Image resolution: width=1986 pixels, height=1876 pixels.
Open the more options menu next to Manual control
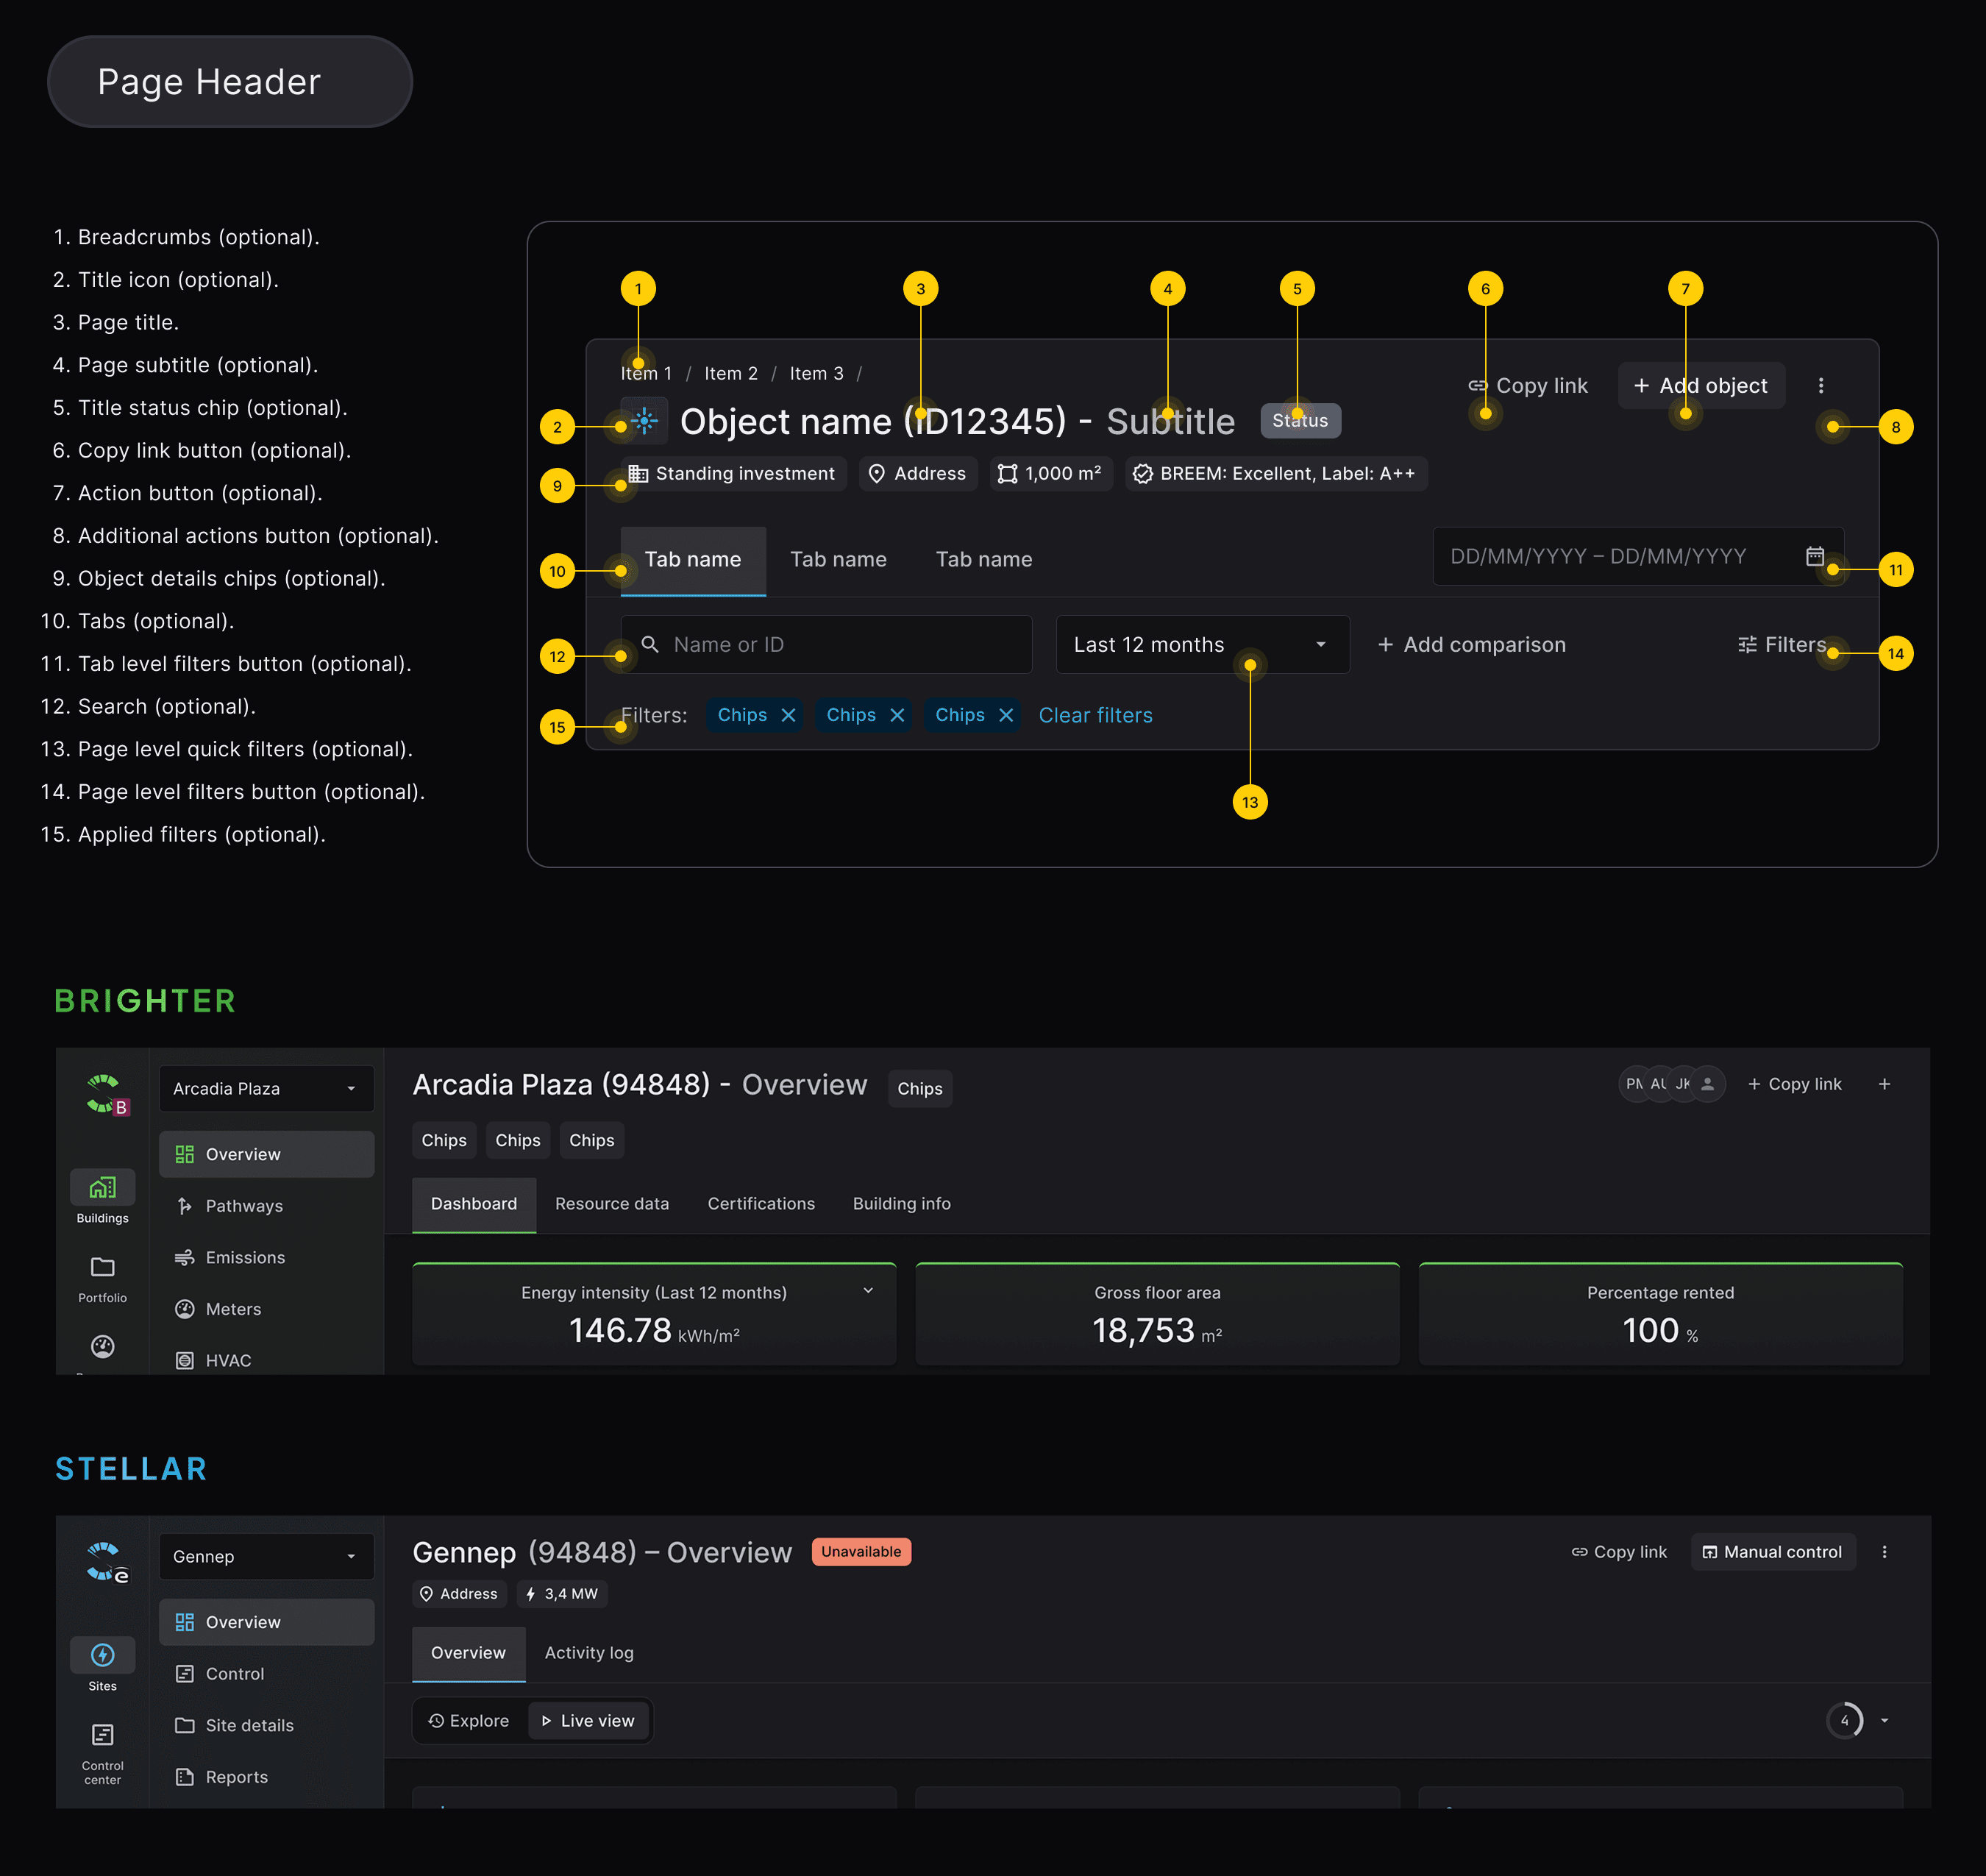[x=1884, y=1552]
